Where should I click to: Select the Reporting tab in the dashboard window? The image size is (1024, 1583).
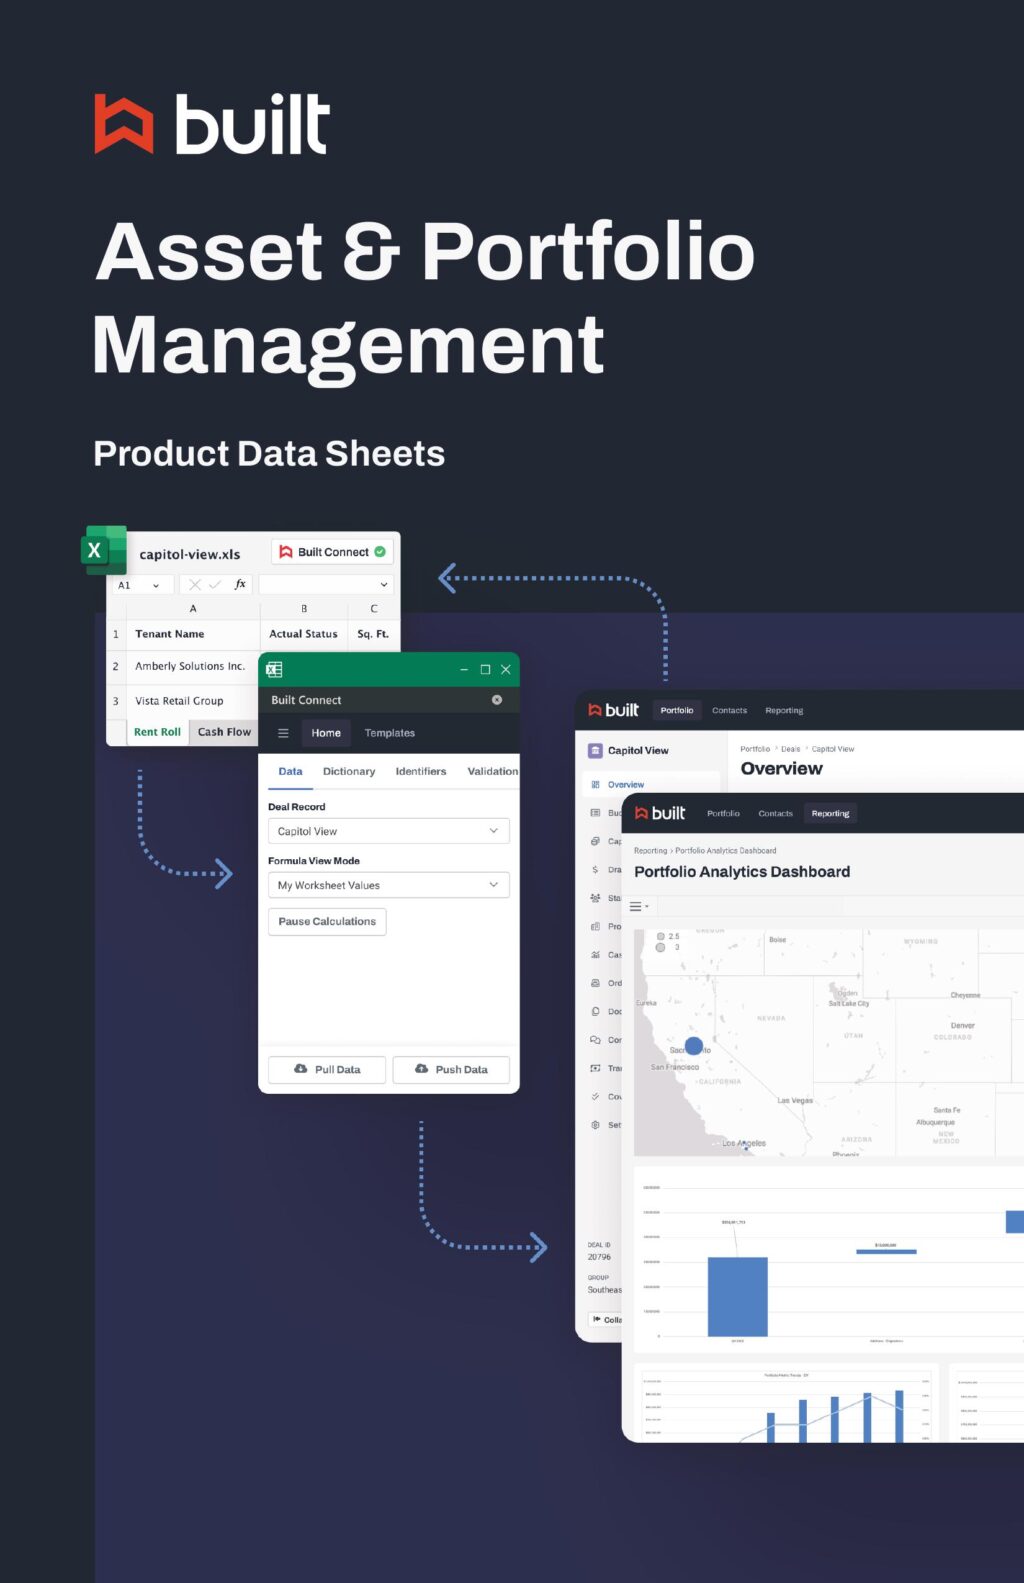[830, 814]
